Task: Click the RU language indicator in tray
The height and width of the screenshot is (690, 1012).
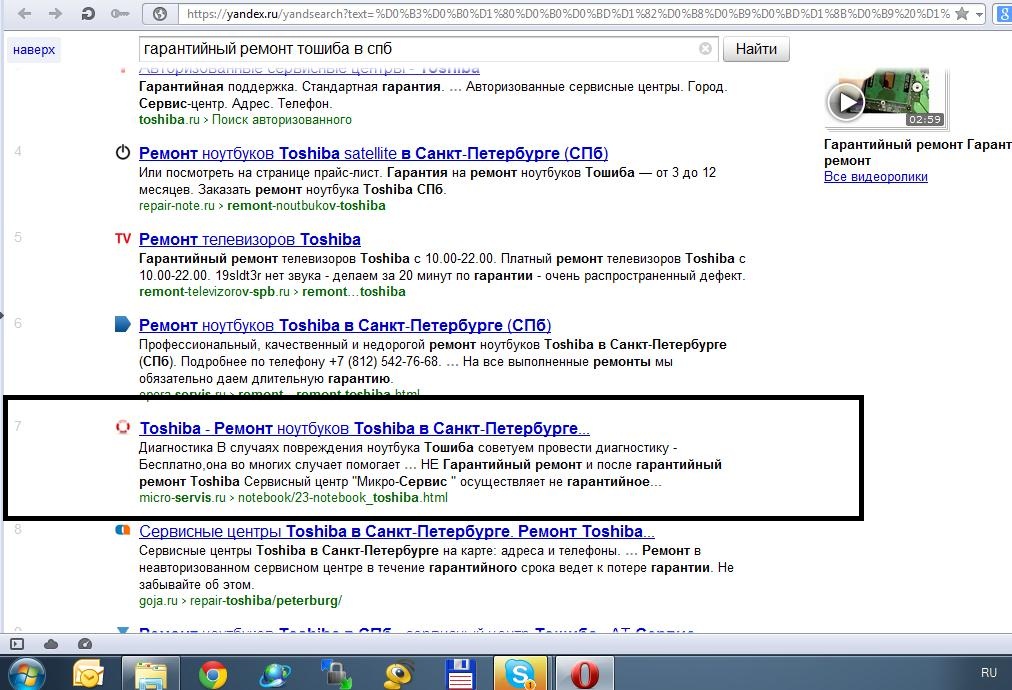Action: tap(989, 673)
